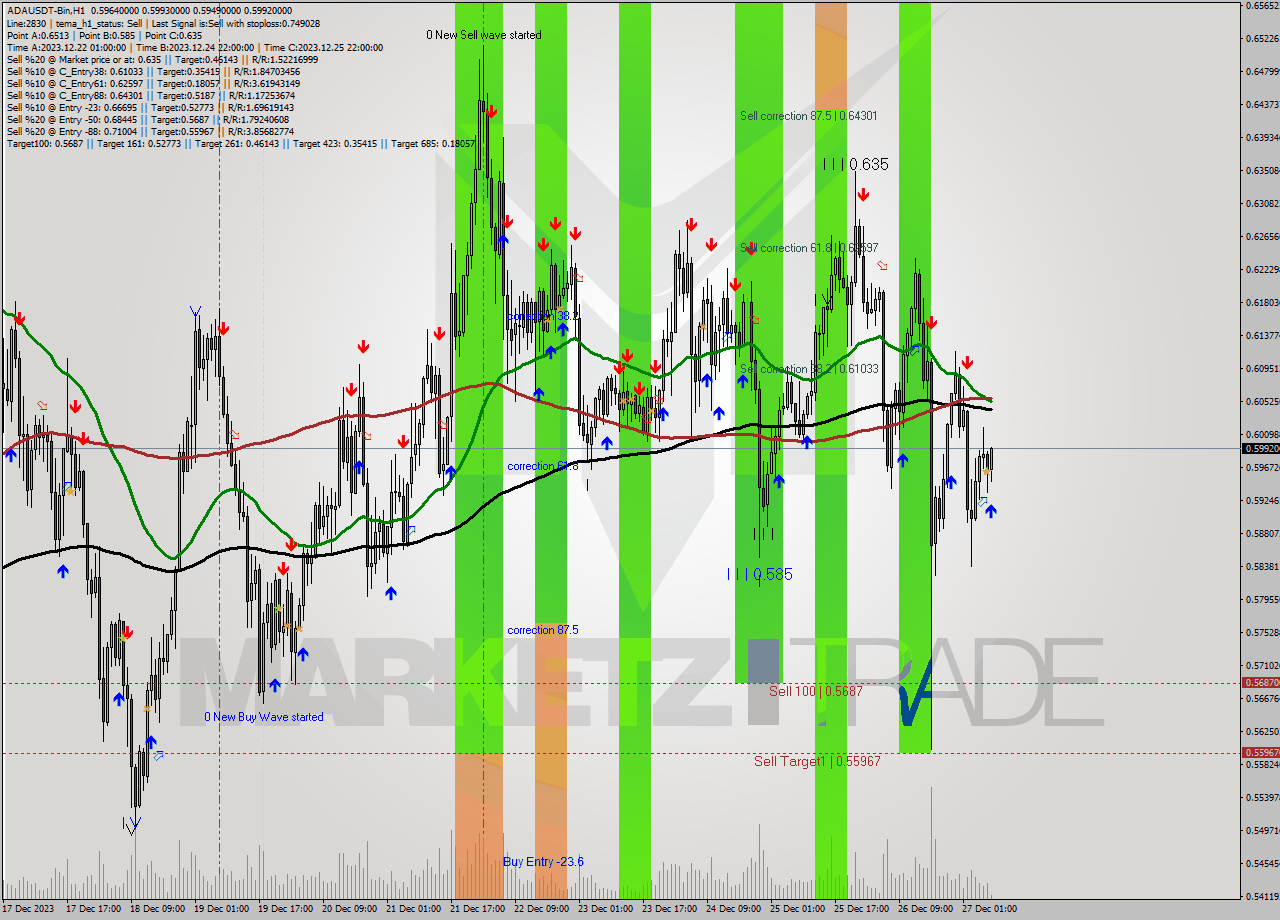The image size is (1280, 920).
Task: Click the 0.6350 price axis value
Action: point(1263,170)
